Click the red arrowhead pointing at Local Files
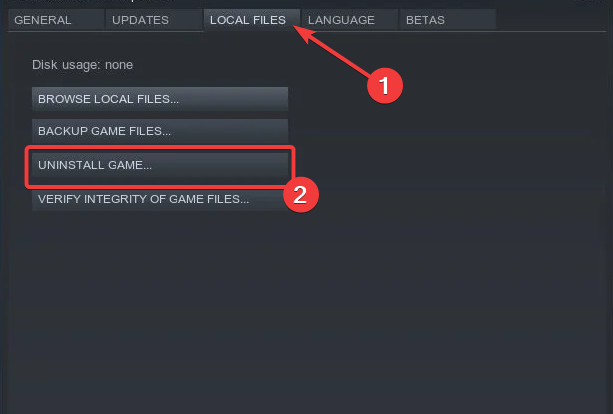Viewport: 613px width, 414px height. [304, 33]
